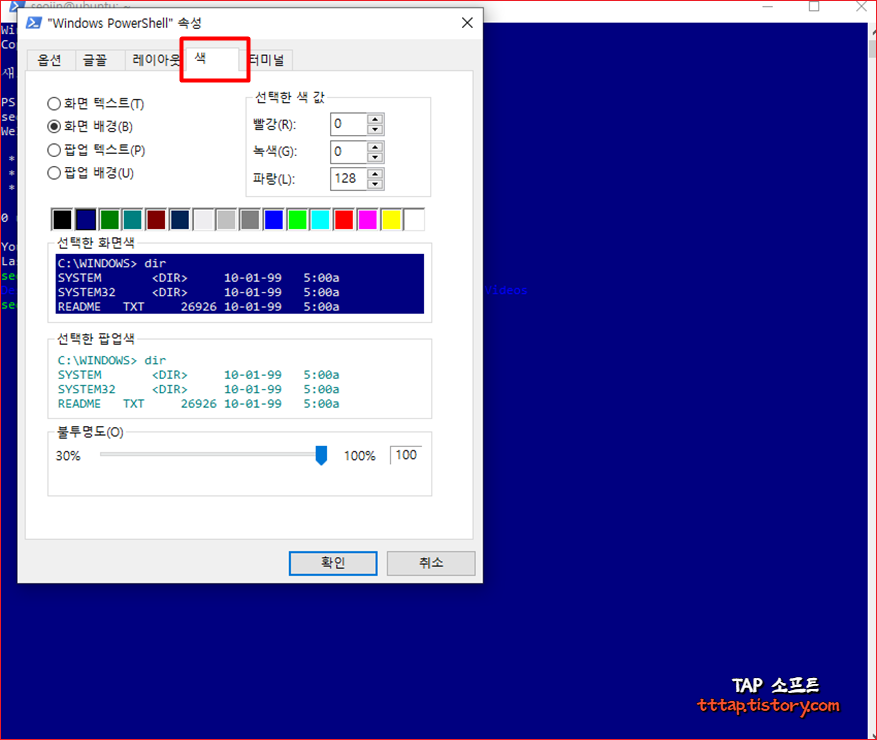Decrease the 빨강(R) value with down arrow
This screenshot has height=740, width=877.
tap(375, 129)
